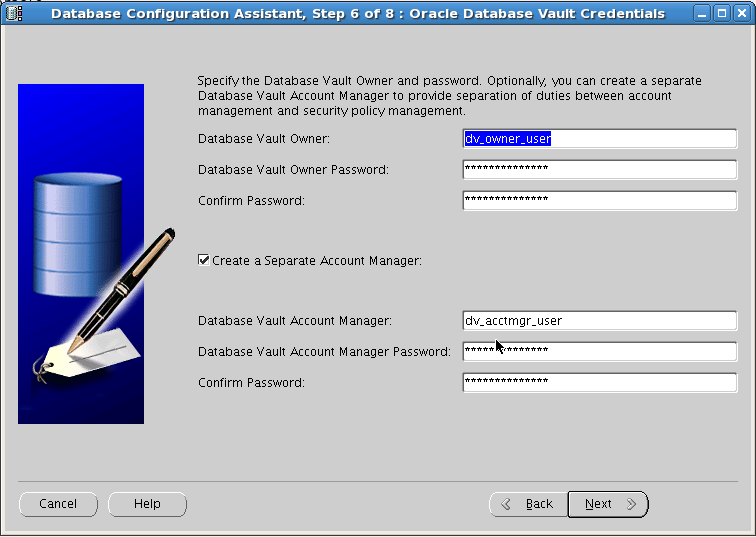Screen dimensions: 756x537
Task: Go Back to the previous step
Action: click(x=527, y=504)
